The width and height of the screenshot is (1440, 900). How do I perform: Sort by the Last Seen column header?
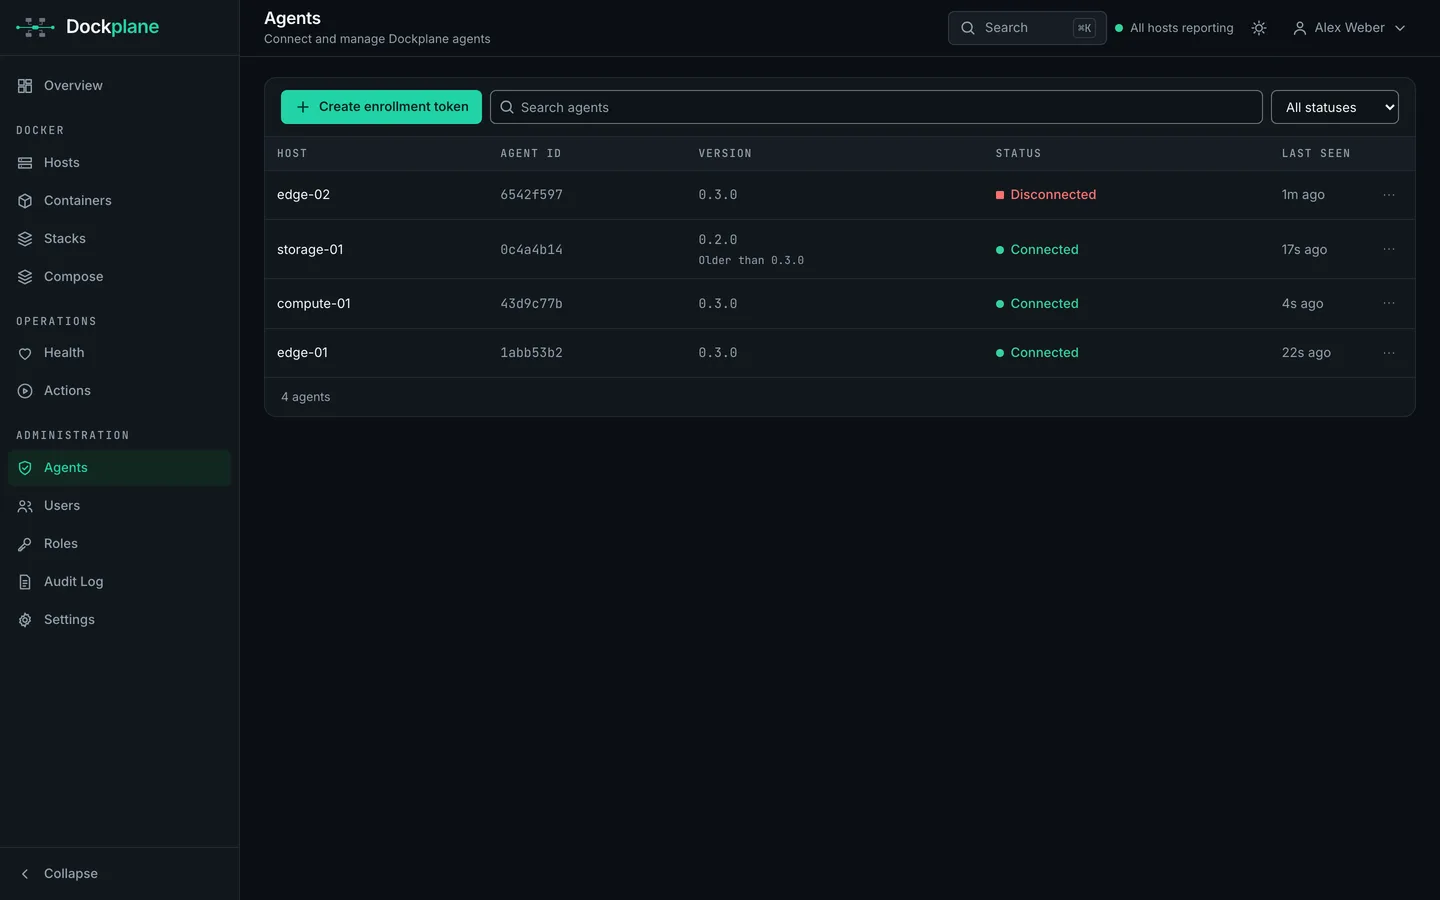[x=1316, y=154]
